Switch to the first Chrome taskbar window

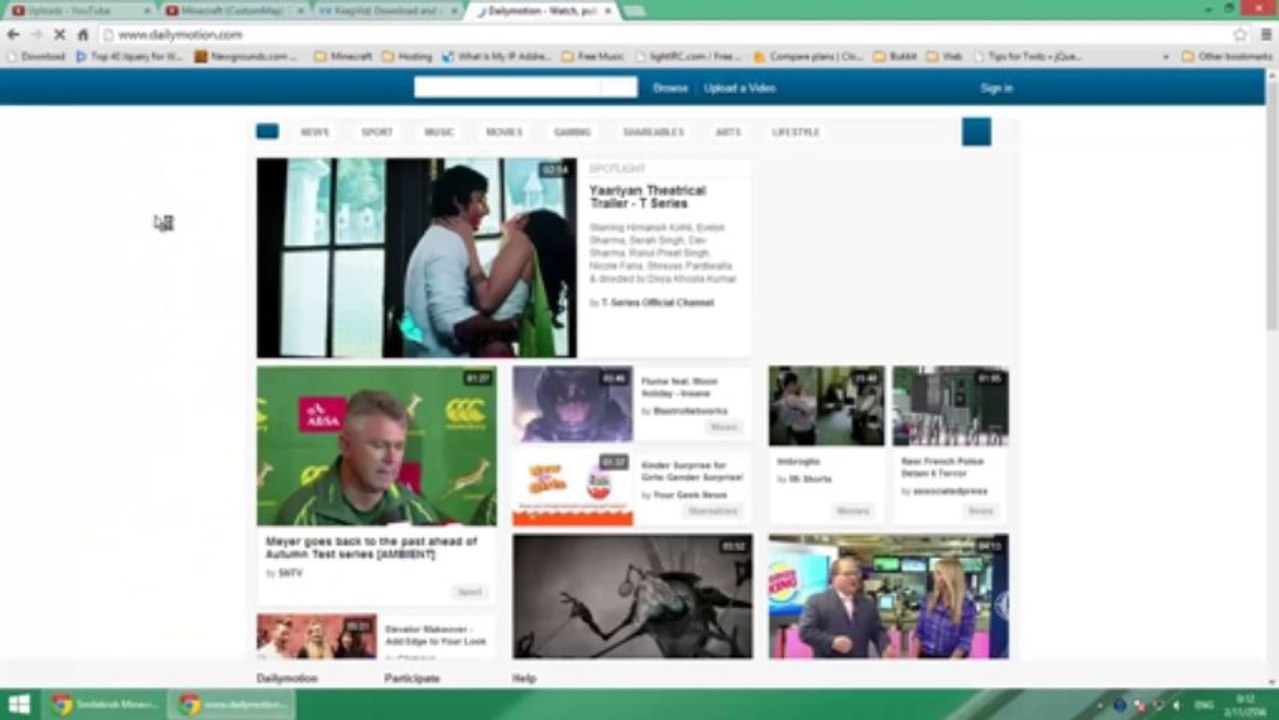[104, 704]
